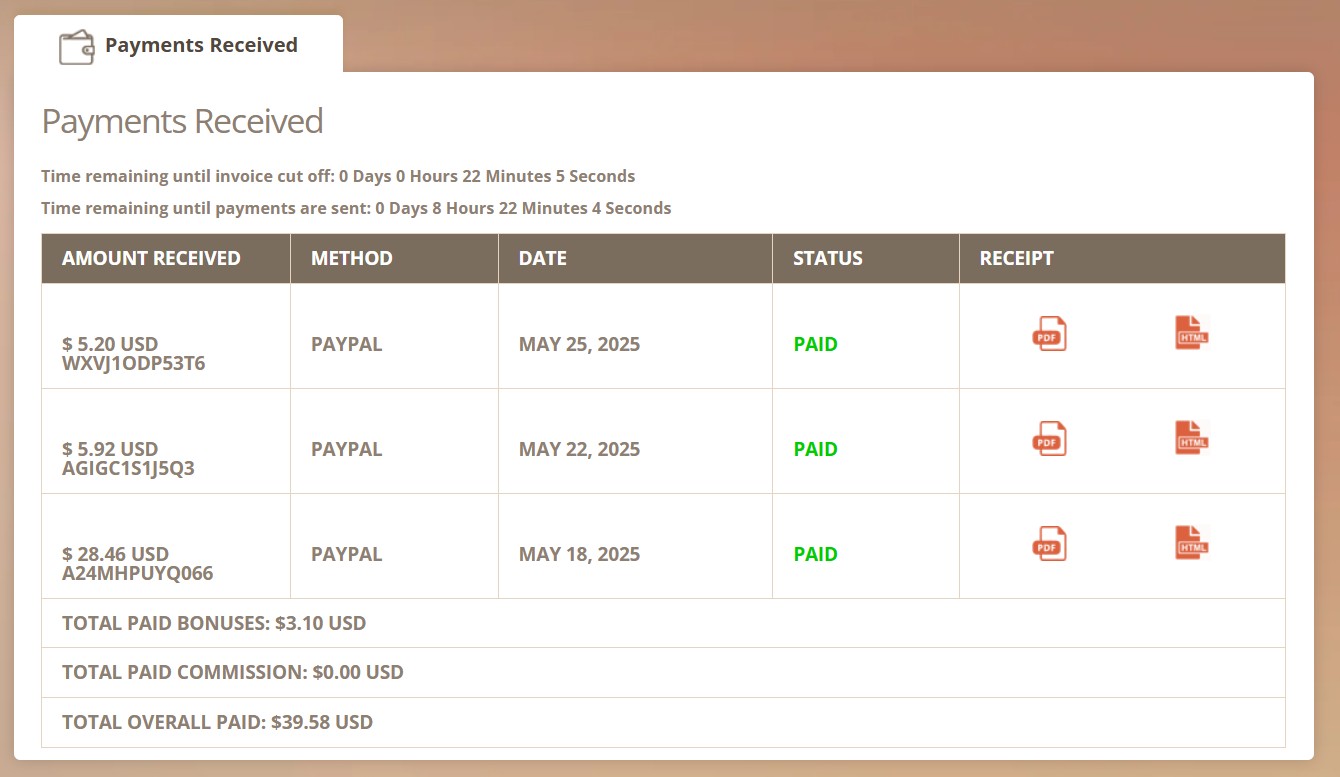Select the PAID status of the May 25 payment
This screenshot has height=777, width=1340.
pos(815,344)
